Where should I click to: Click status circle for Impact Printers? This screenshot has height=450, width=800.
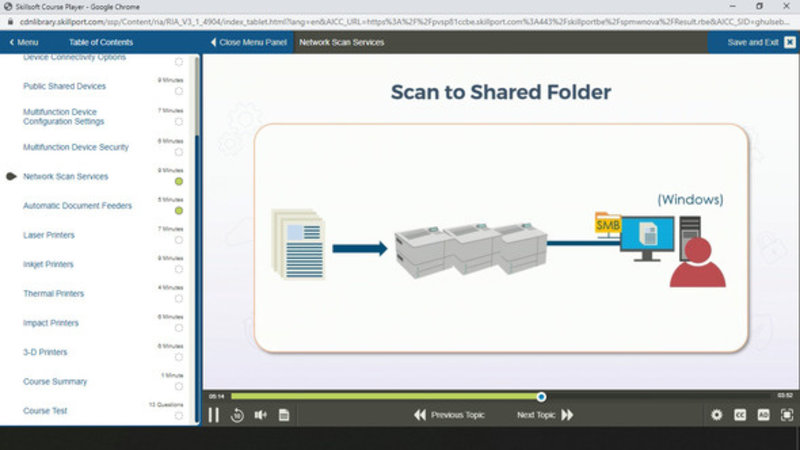pos(179,328)
